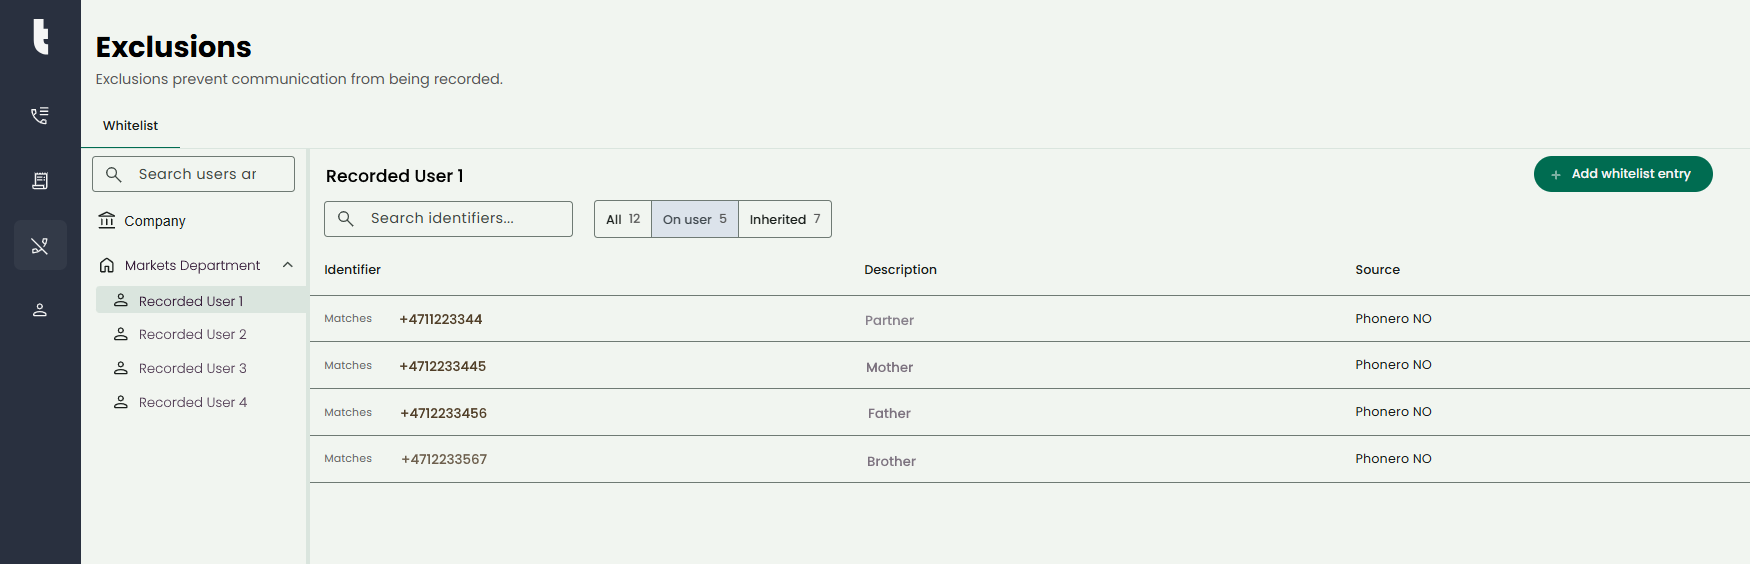
Task: Select the Inherited 7 filter
Action: click(785, 219)
